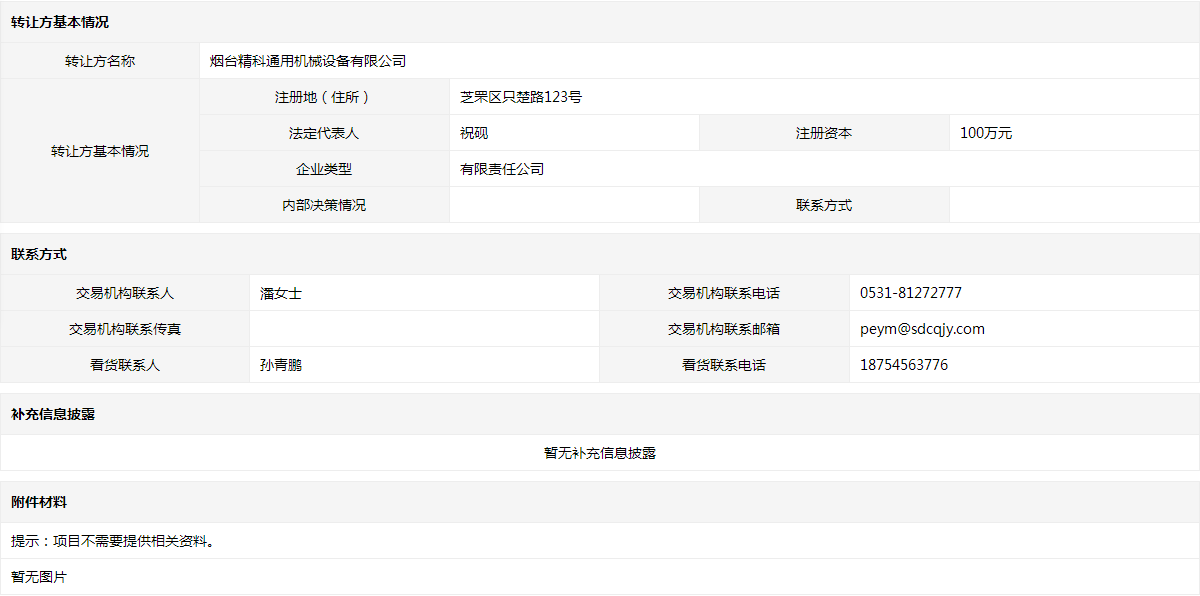This screenshot has height=596, width=1200.
Task: Select the 看货联系电话 label
Action: (x=724, y=365)
